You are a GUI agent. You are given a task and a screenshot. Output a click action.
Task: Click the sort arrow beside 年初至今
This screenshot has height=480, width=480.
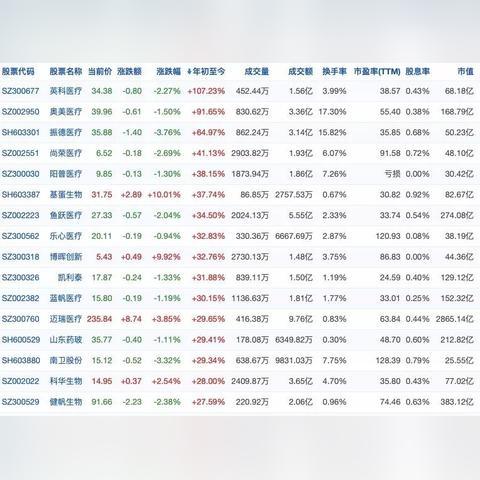click(x=189, y=71)
